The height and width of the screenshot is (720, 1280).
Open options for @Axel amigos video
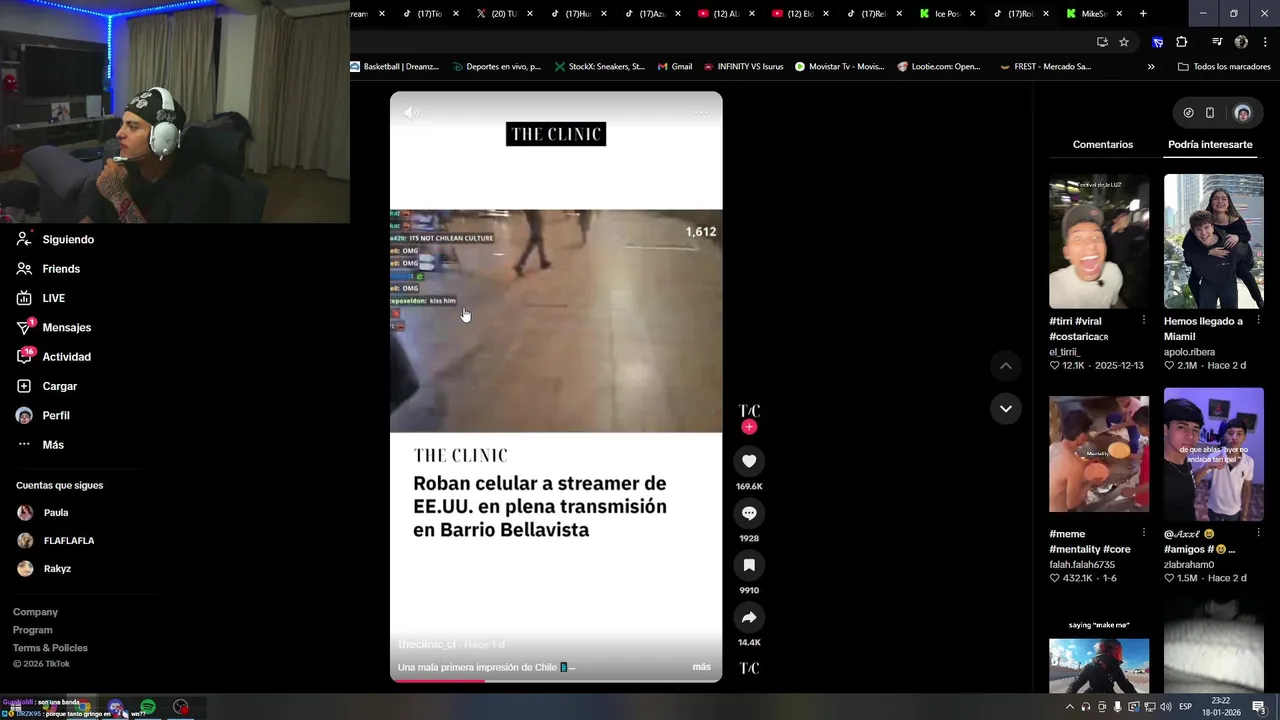(x=1258, y=533)
